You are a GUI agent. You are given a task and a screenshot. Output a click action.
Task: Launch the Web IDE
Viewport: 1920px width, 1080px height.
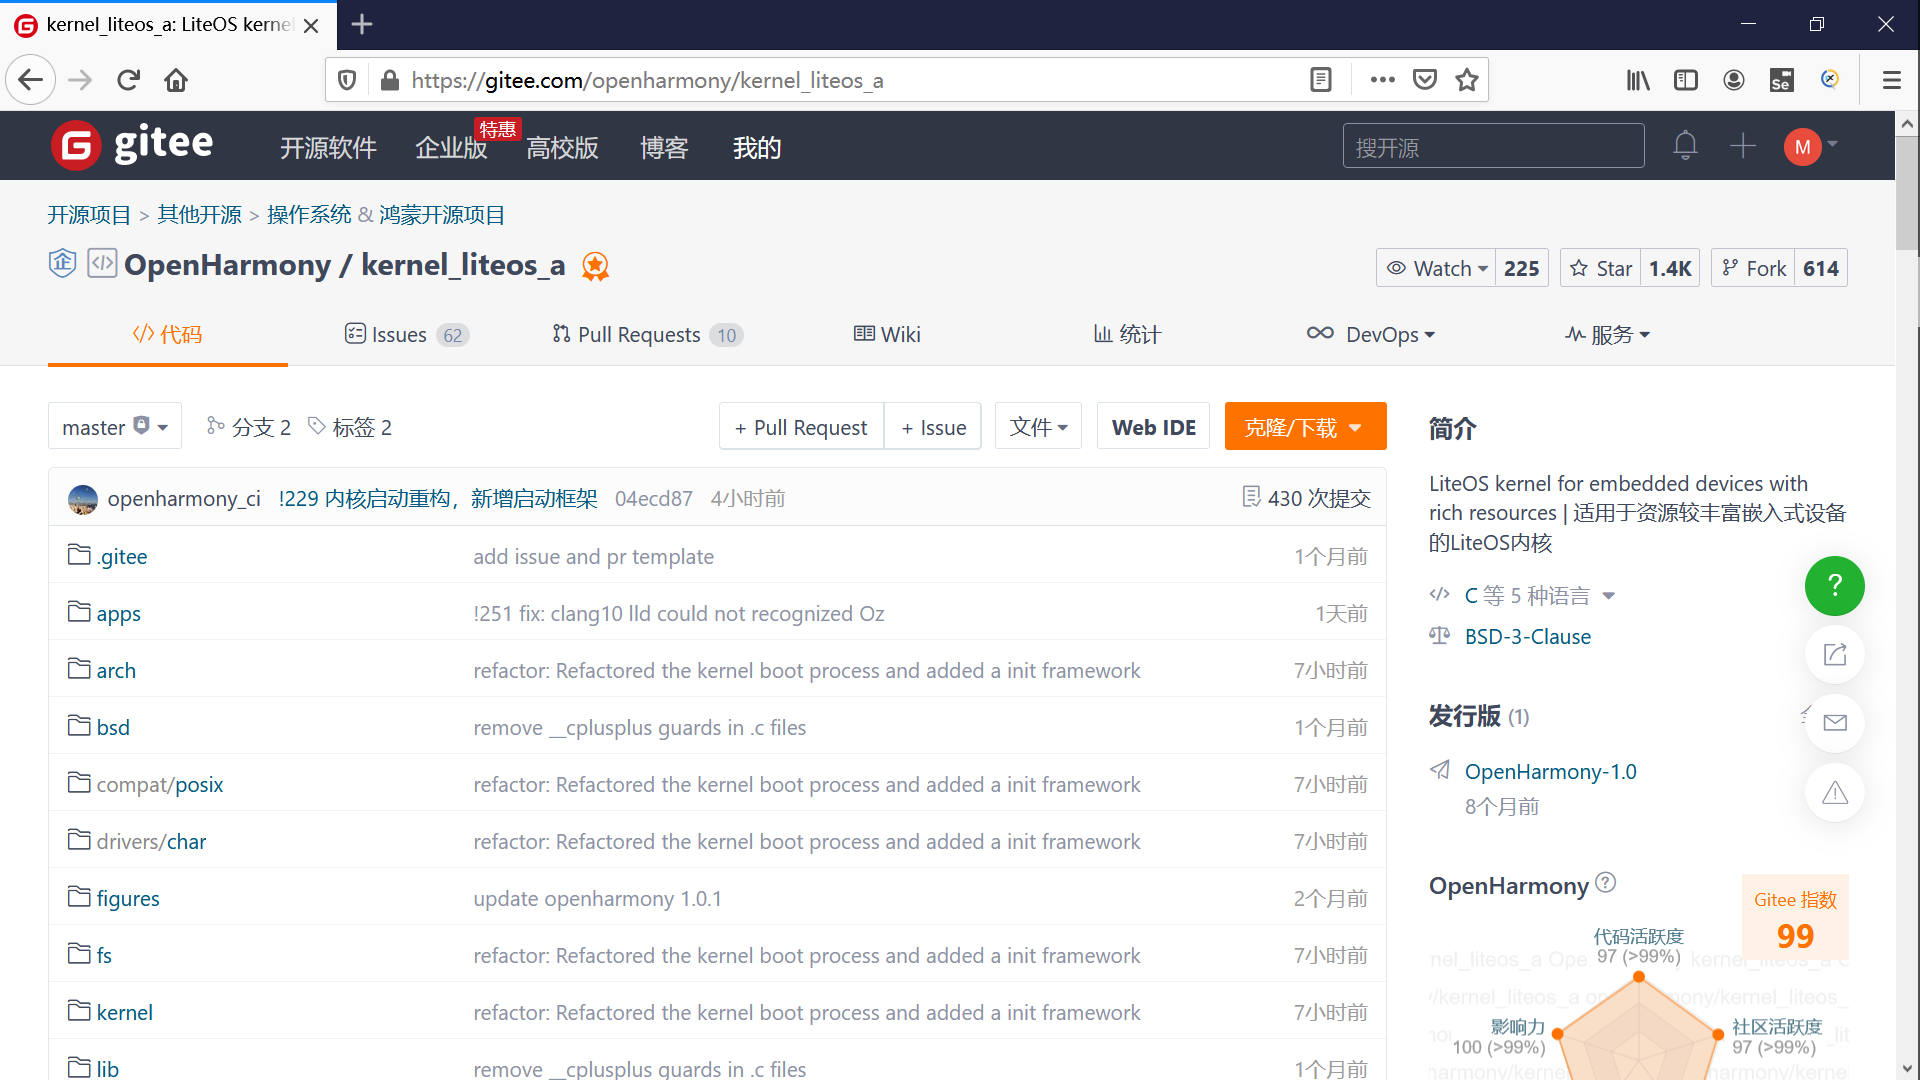point(1154,427)
